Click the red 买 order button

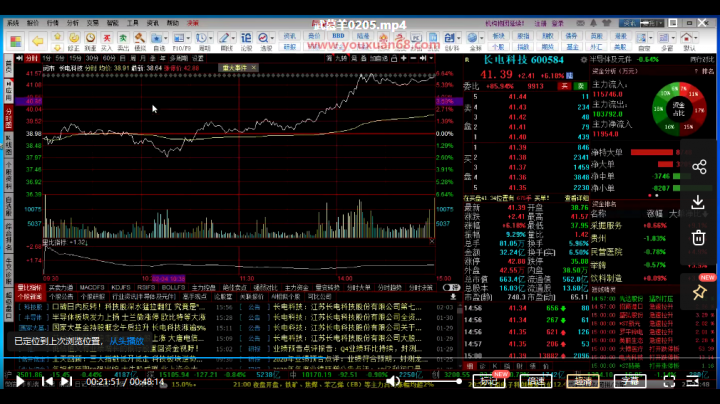(564, 86)
